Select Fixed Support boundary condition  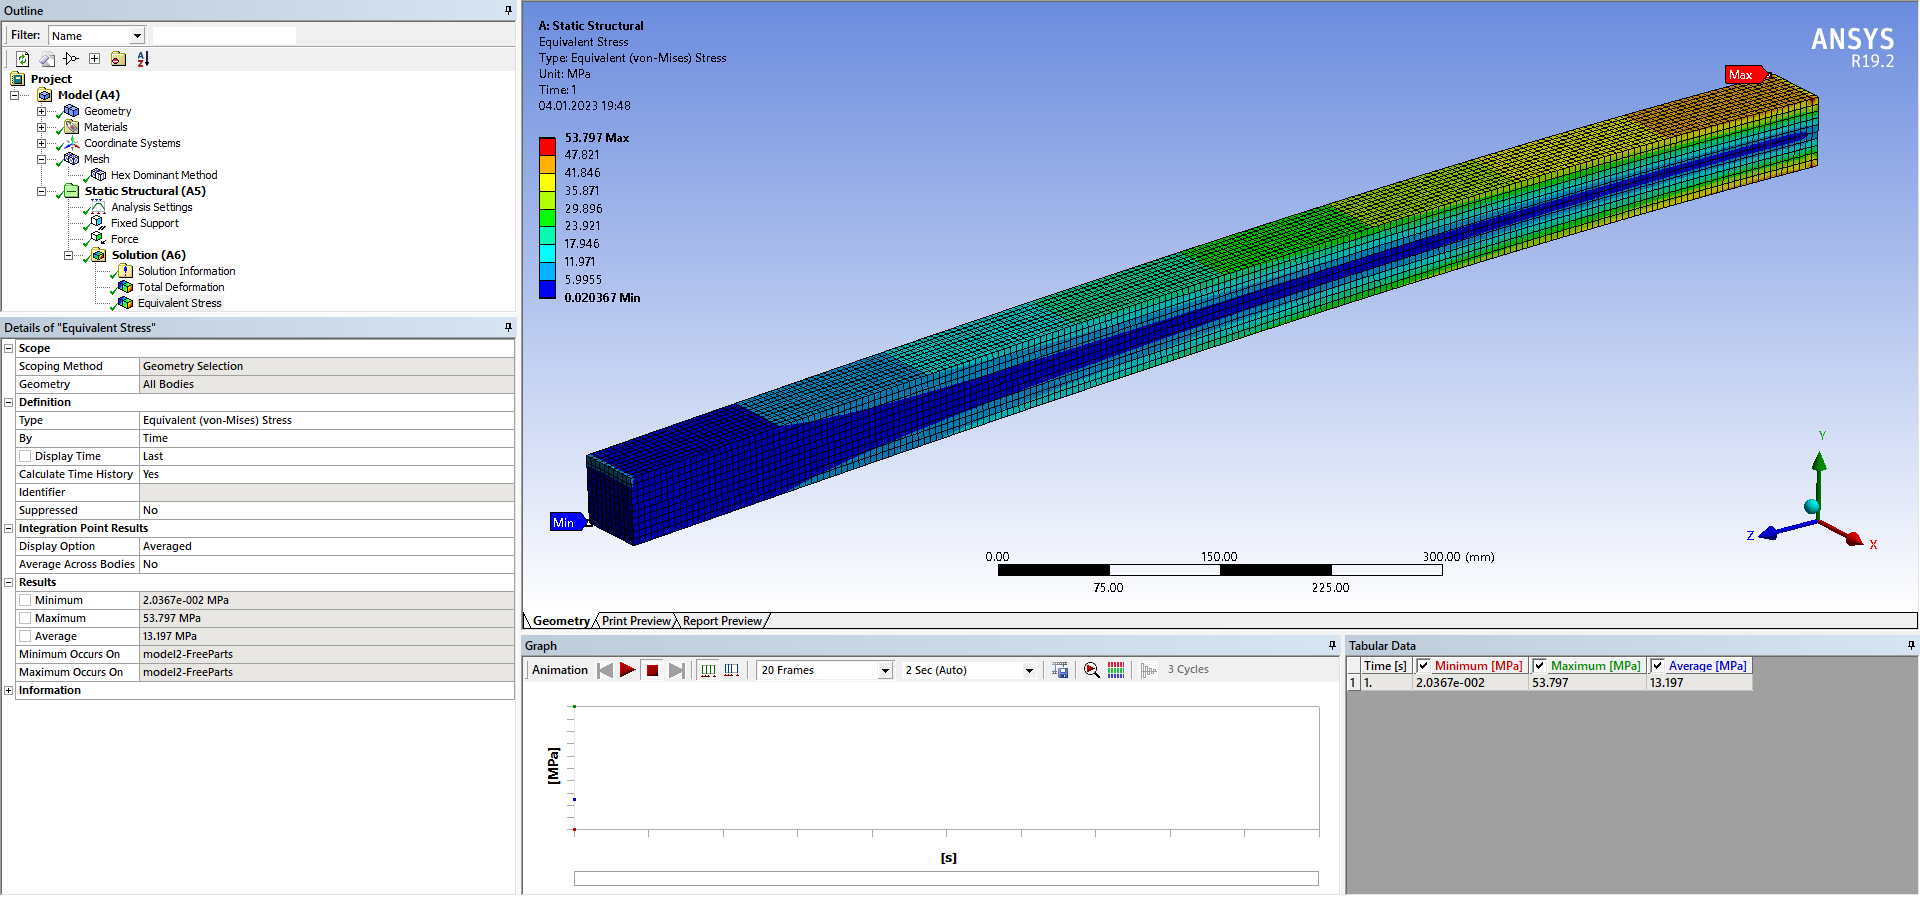coord(145,223)
